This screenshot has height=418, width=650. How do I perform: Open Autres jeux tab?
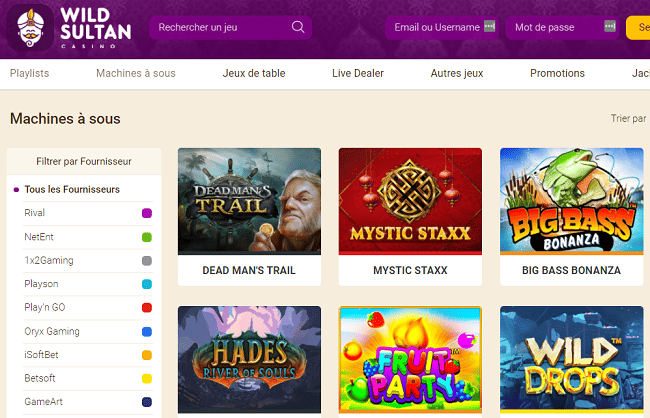click(x=457, y=73)
